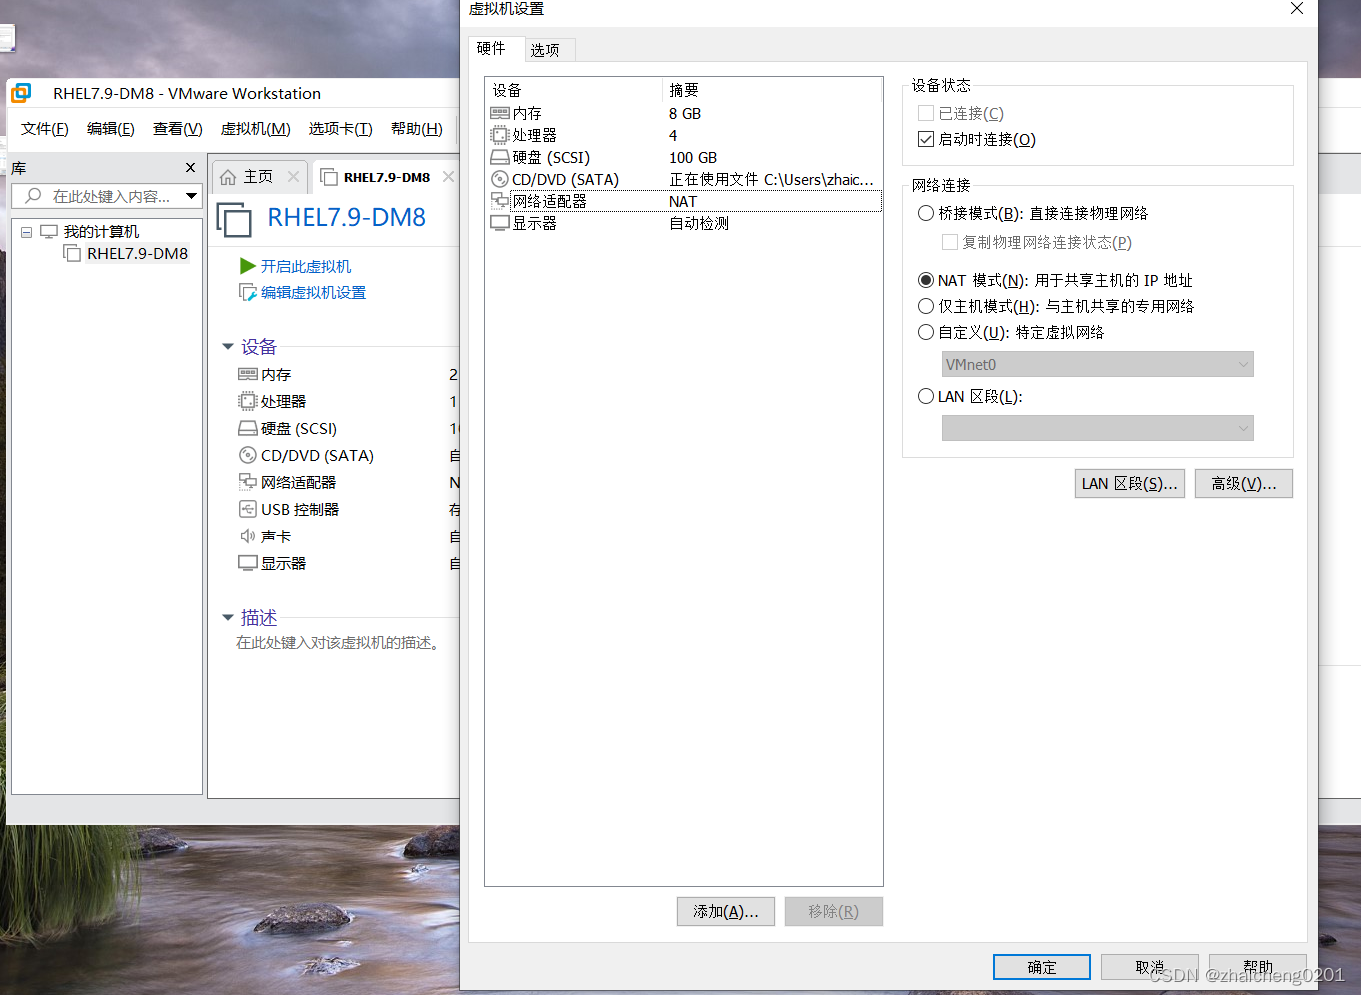This screenshot has width=1361, height=995.
Task: Open the 虚拟机(M) menu
Action: click(x=255, y=129)
